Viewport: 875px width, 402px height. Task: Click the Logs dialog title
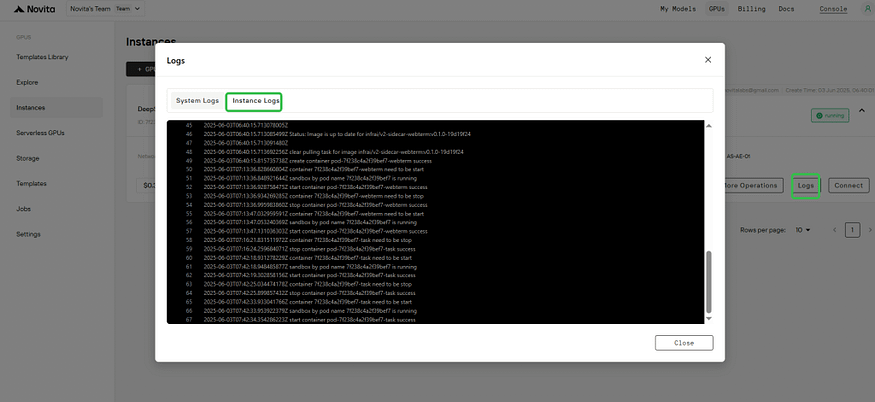[x=176, y=61]
